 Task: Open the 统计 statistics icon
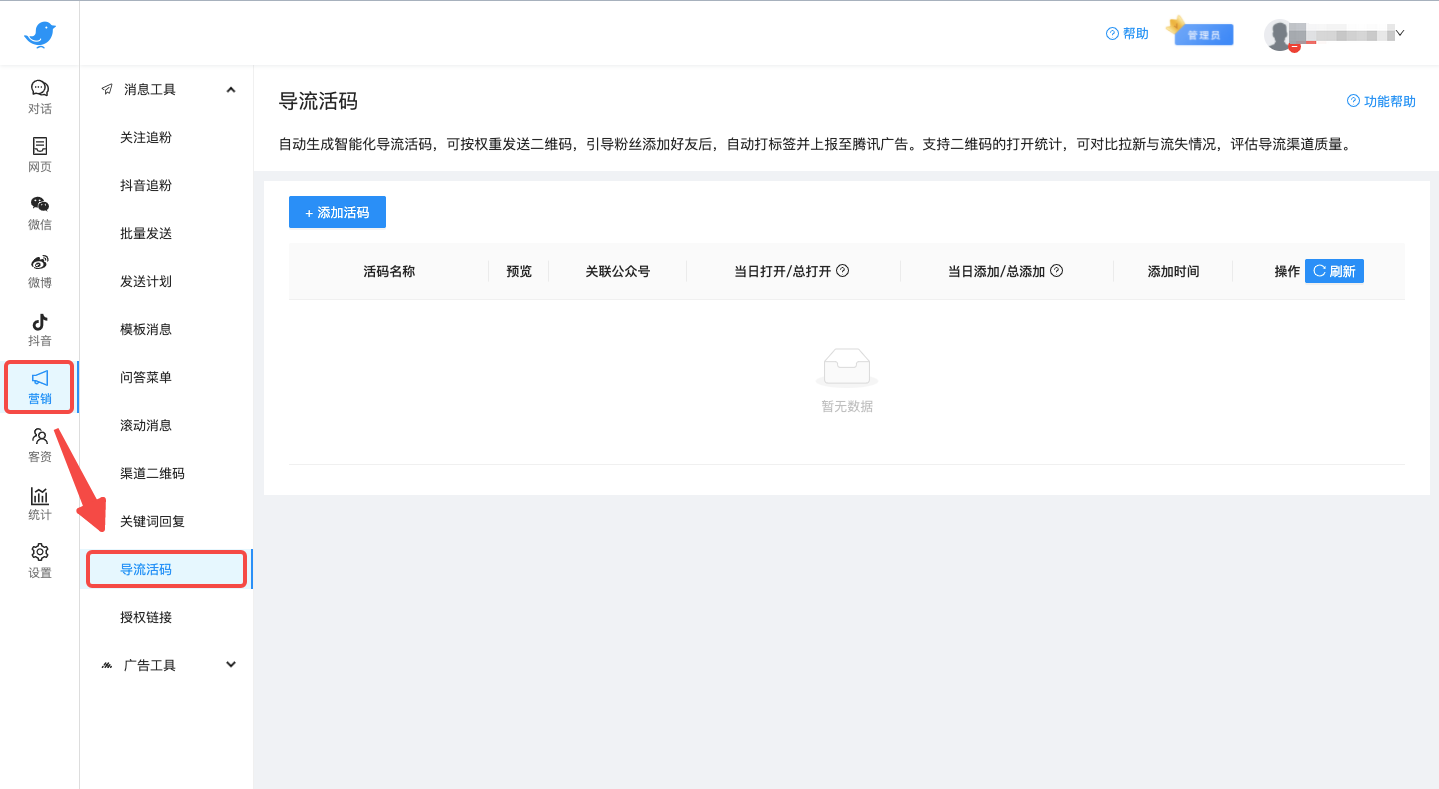click(39, 502)
